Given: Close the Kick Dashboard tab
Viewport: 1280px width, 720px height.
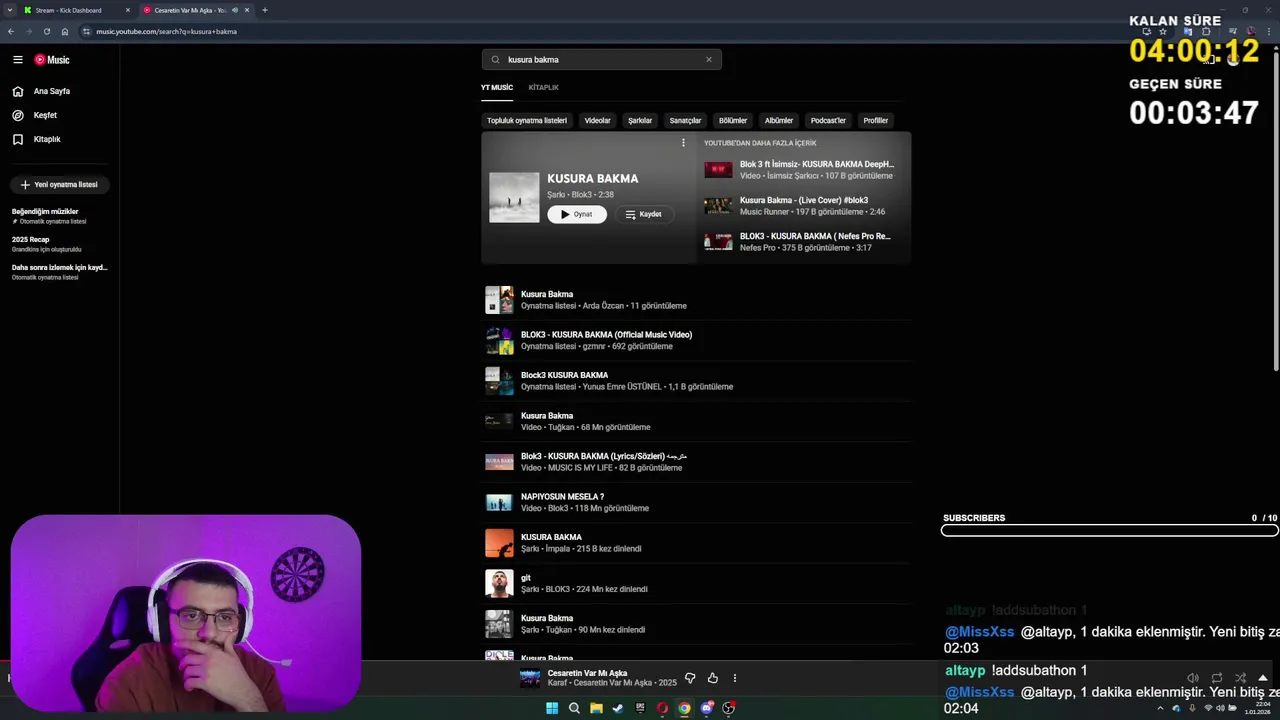Looking at the screenshot, I should (x=127, y=10).
